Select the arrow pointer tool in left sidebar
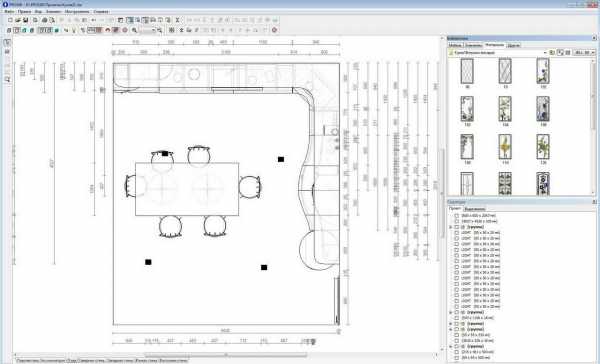Image resolution: width=600 pixels, height=364 pixels. [7, 43]
